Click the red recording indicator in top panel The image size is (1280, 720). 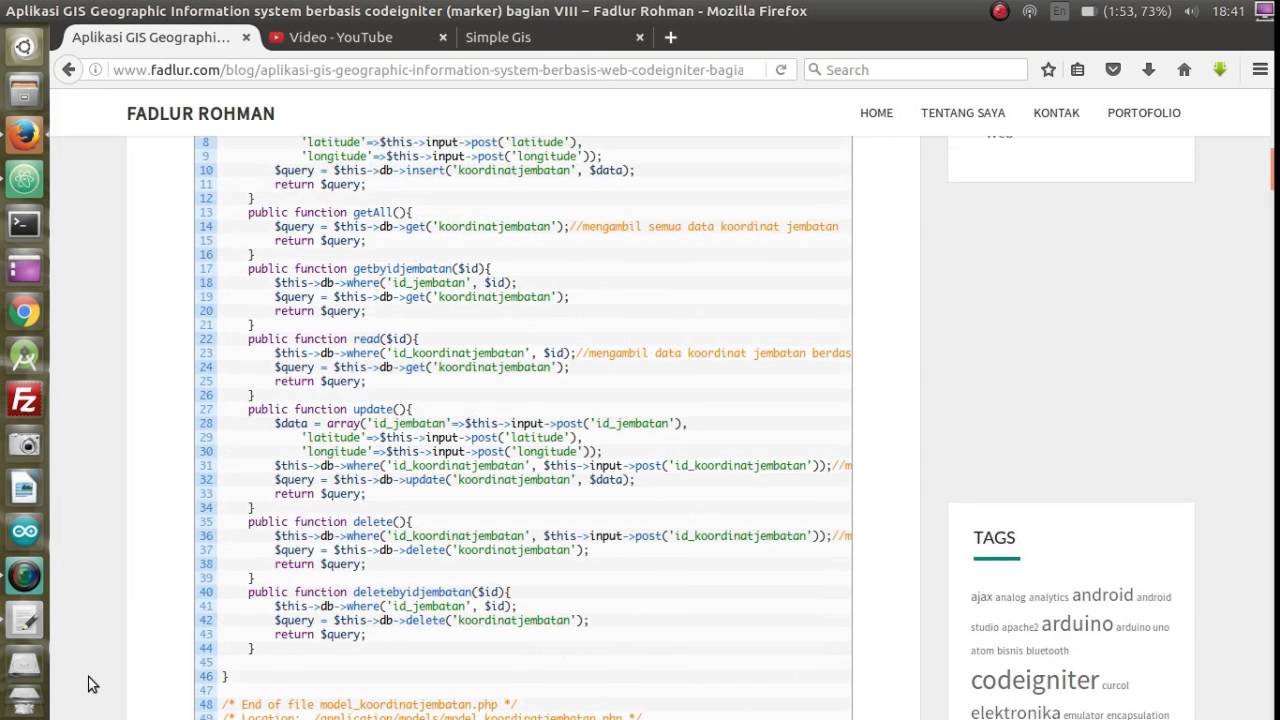tap(999, 11)
